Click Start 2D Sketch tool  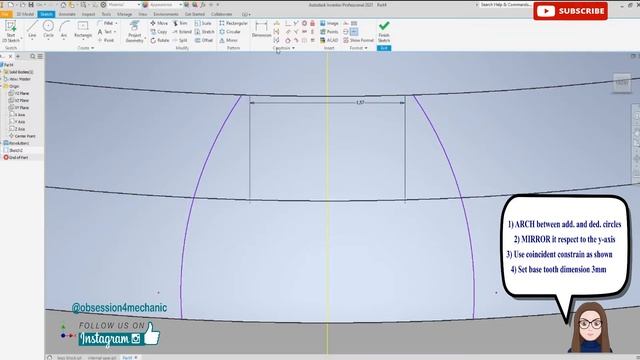(11, 31)
